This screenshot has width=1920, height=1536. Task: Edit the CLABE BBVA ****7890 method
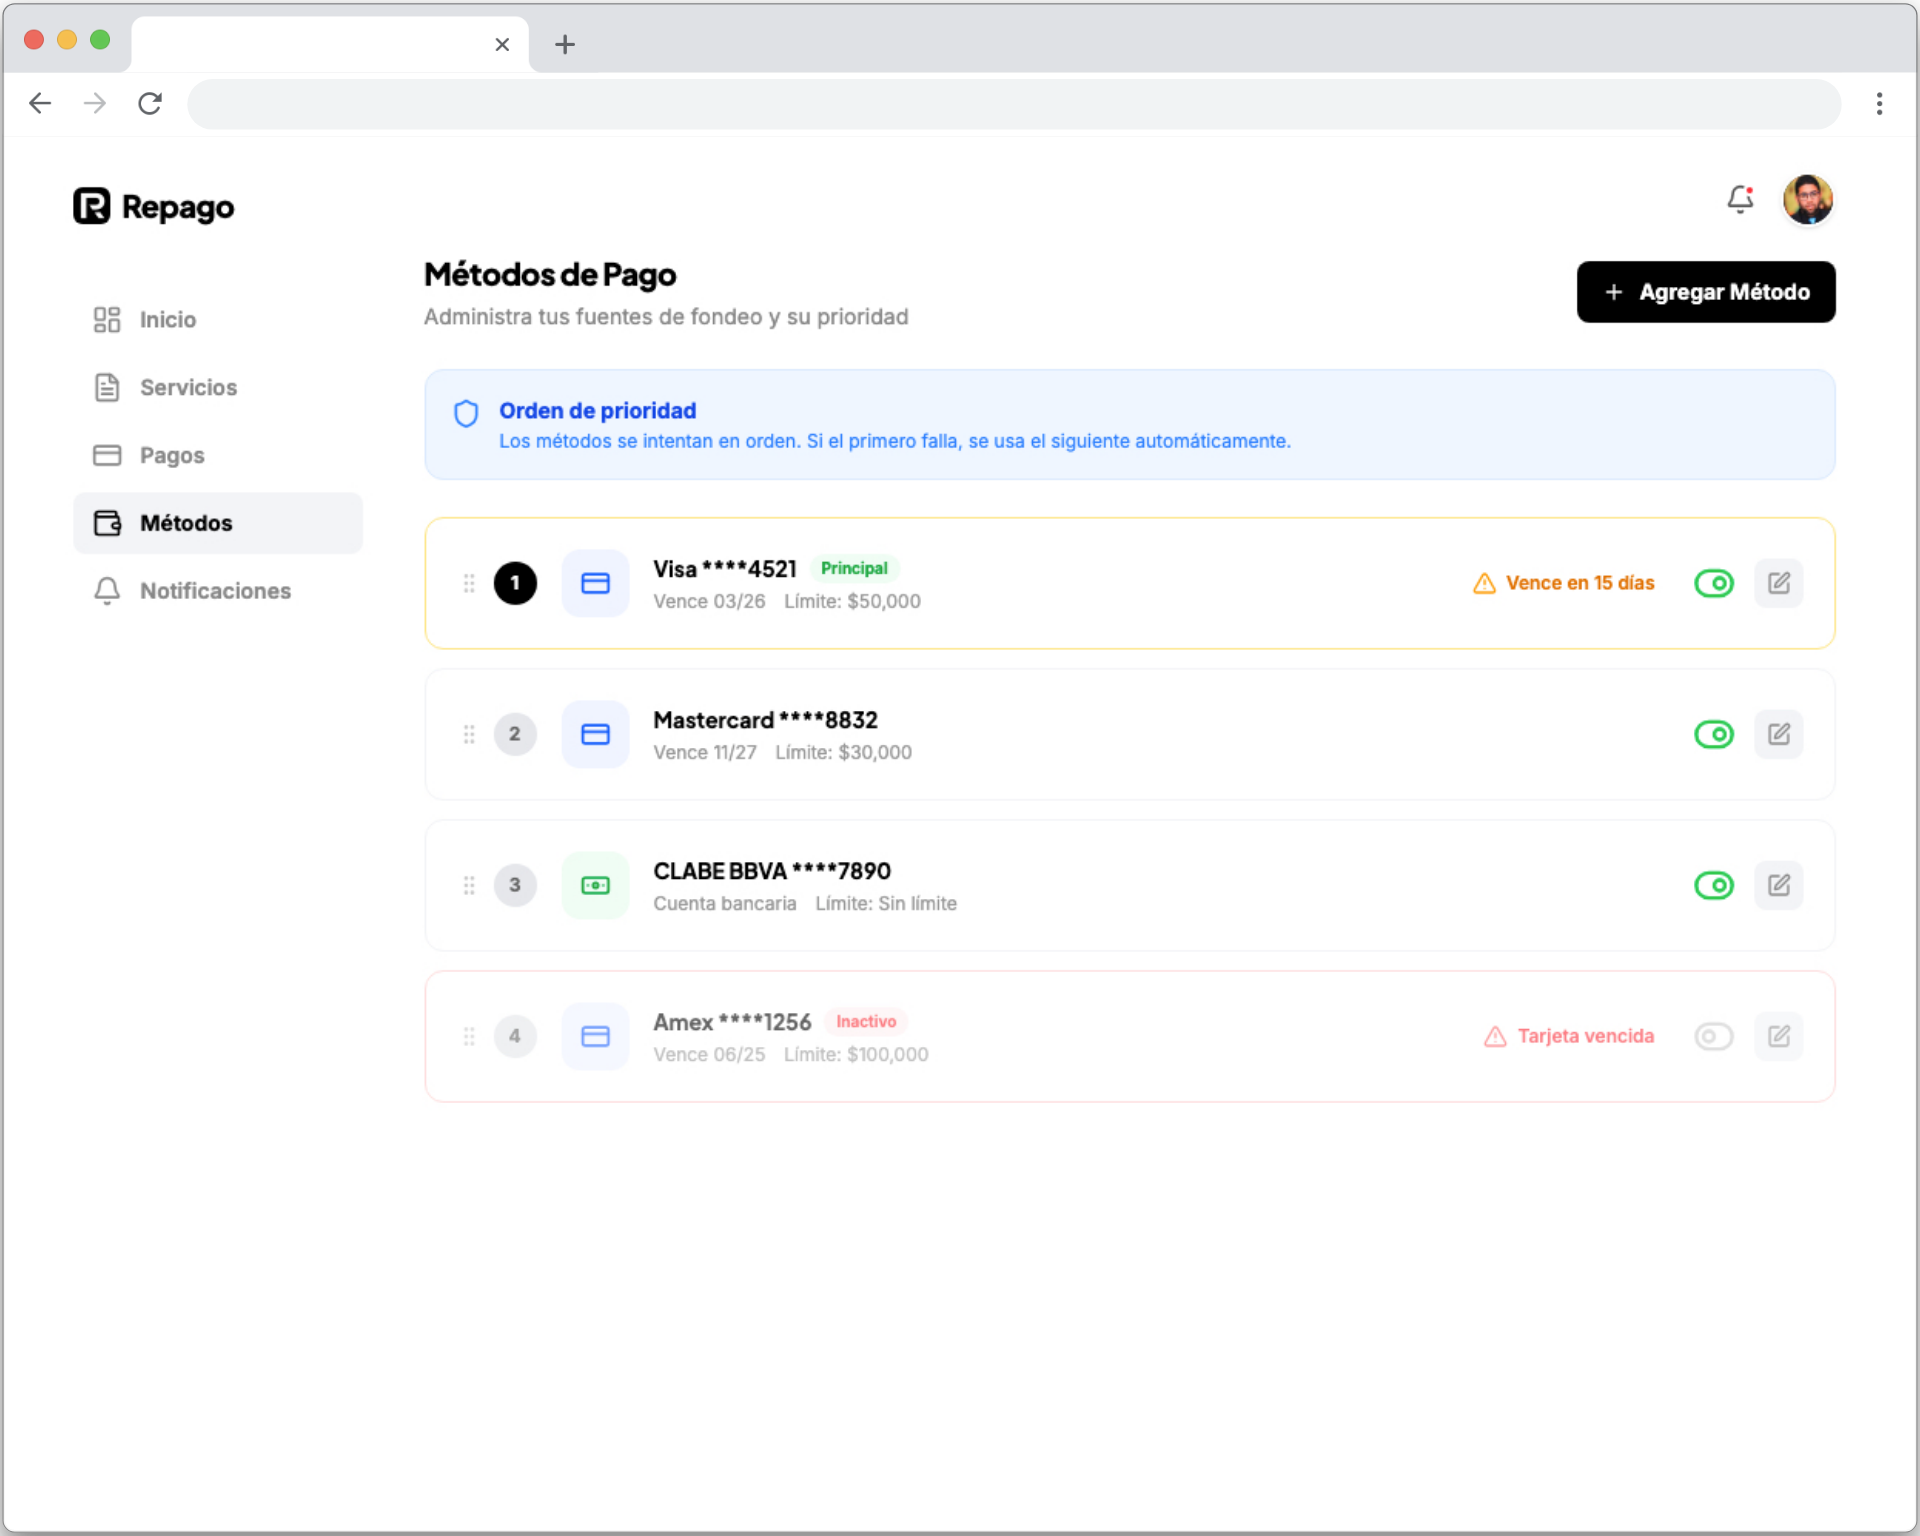coord(1779,885)
